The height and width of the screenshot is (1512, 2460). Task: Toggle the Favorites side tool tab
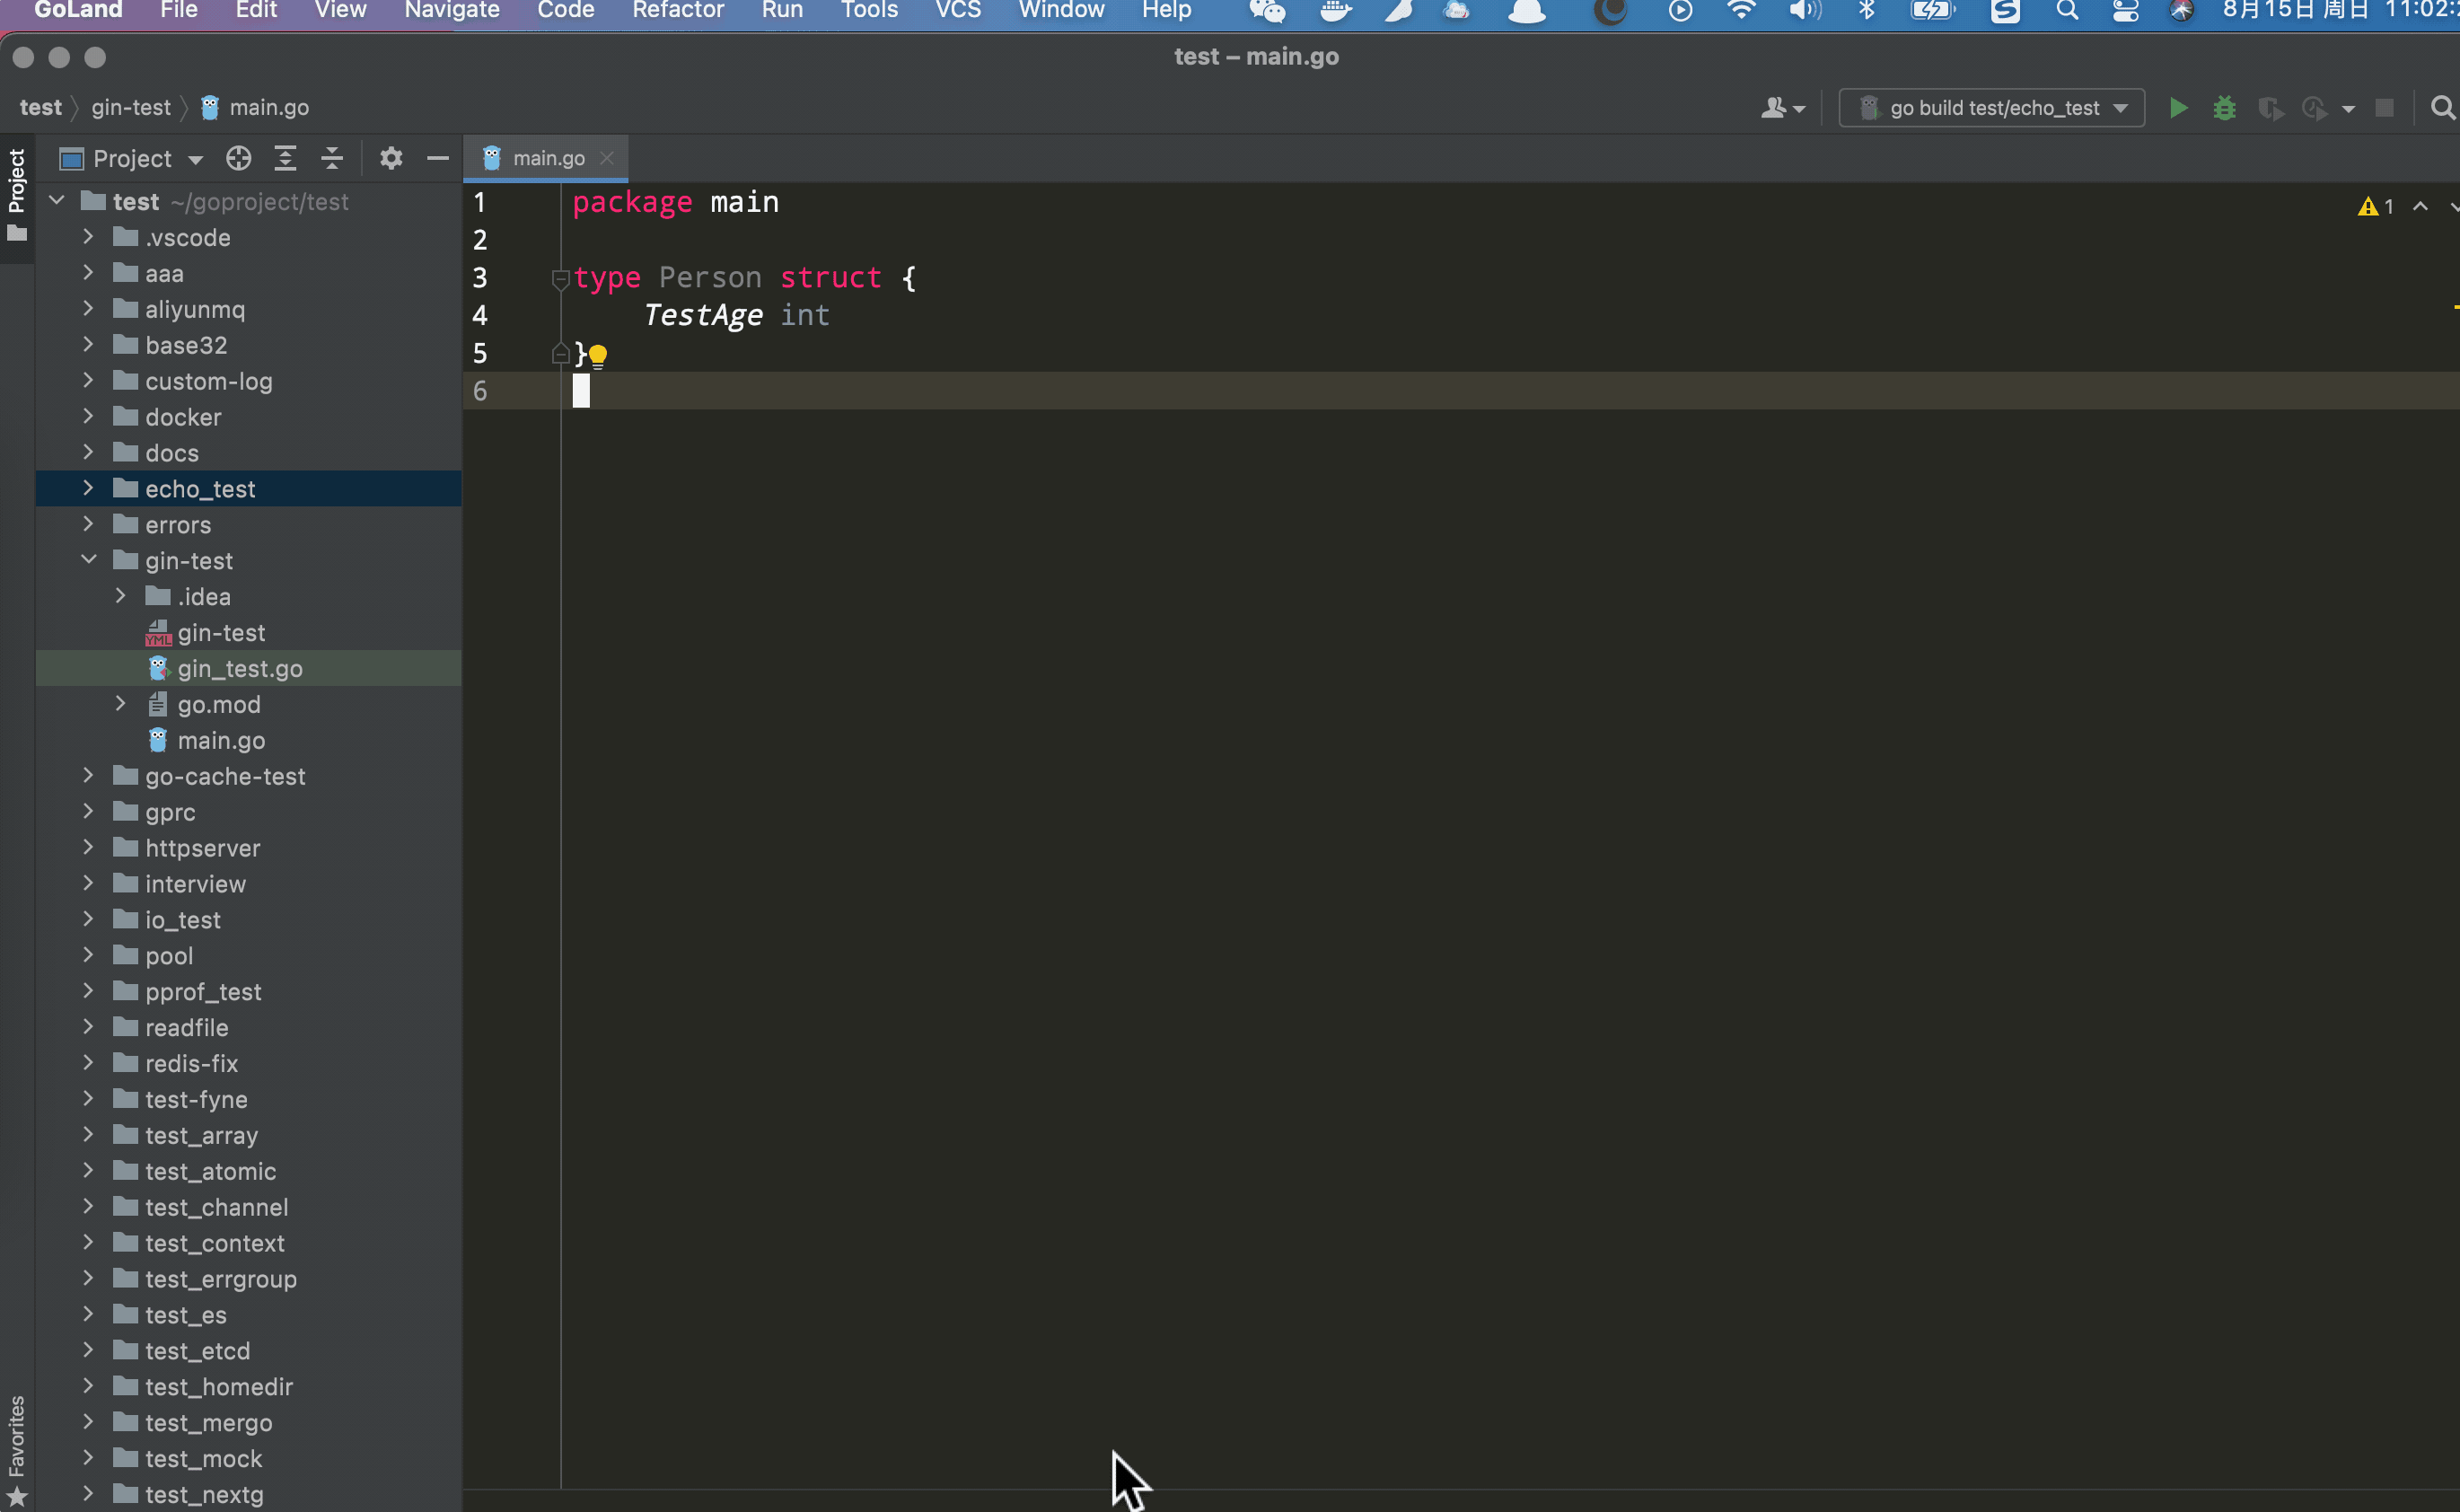tap(17, 1436)
